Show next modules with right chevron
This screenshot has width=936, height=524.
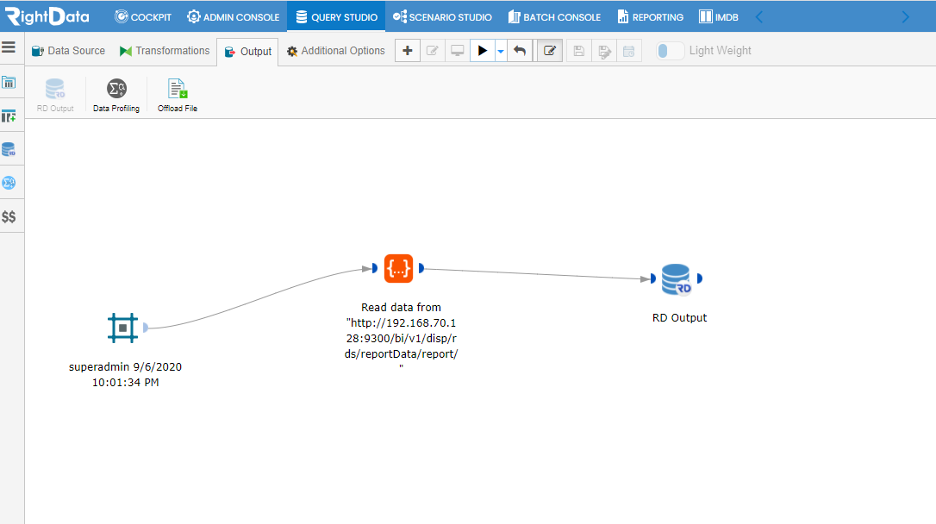(x=906, y=17)
